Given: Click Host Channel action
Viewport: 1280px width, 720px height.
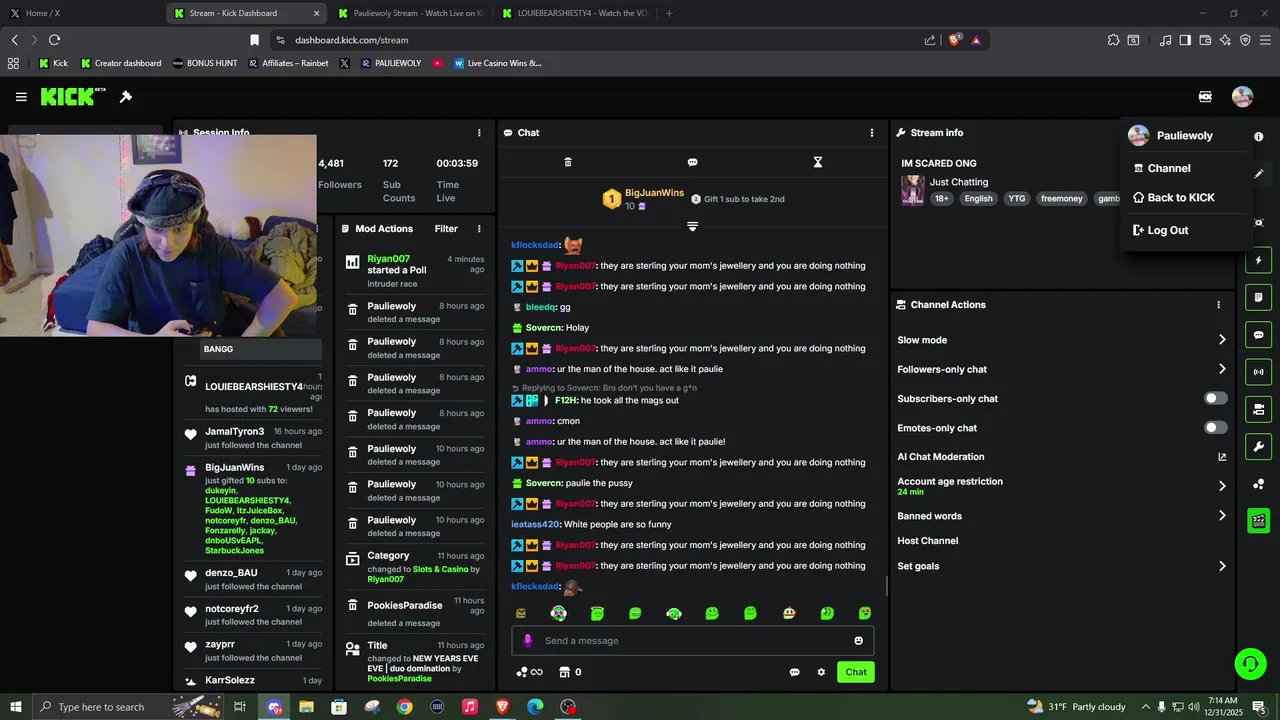Looking at the screenshot, I should pyautogui.click(x=927, y=541).
